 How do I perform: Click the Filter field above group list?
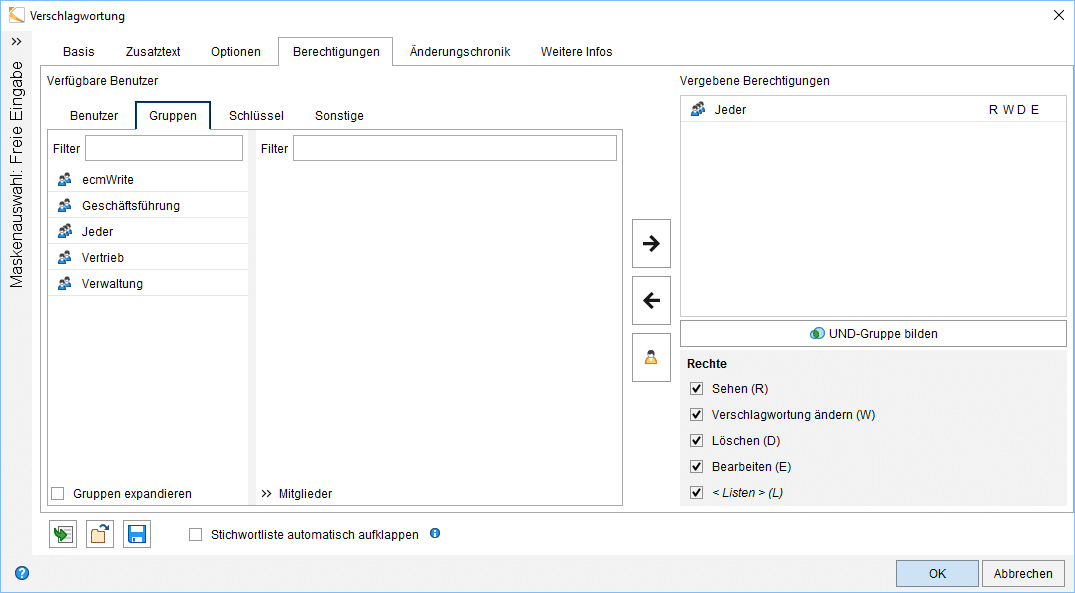(x=164, y=149)
